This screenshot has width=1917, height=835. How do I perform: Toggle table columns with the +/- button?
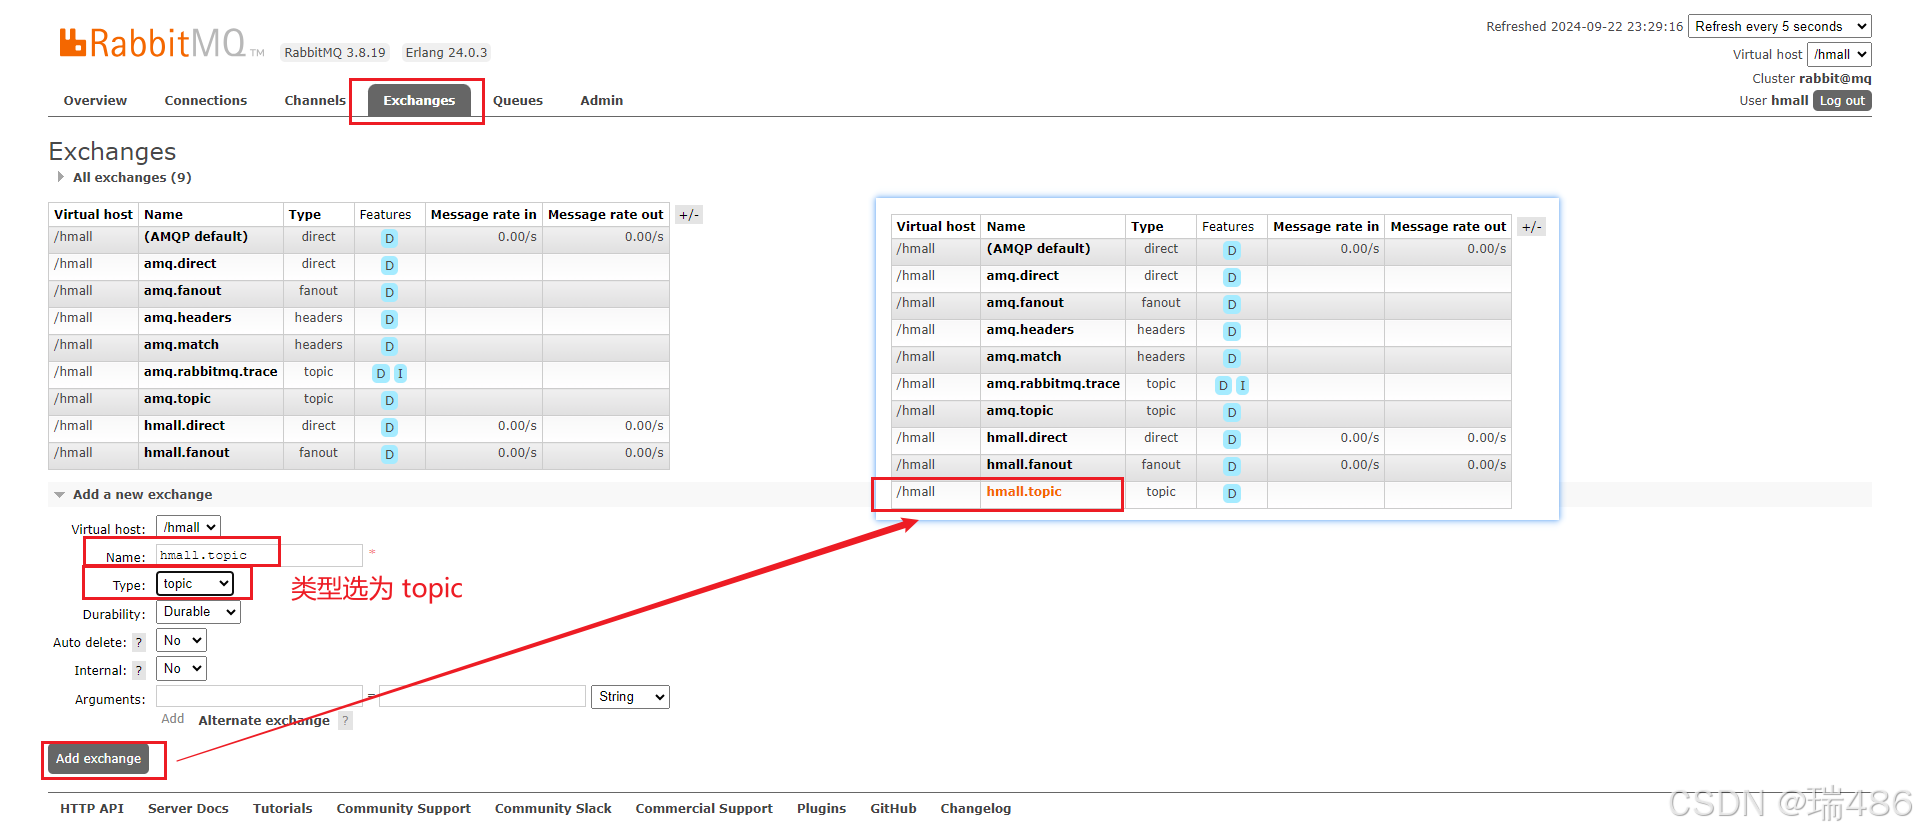pos(689,215)
